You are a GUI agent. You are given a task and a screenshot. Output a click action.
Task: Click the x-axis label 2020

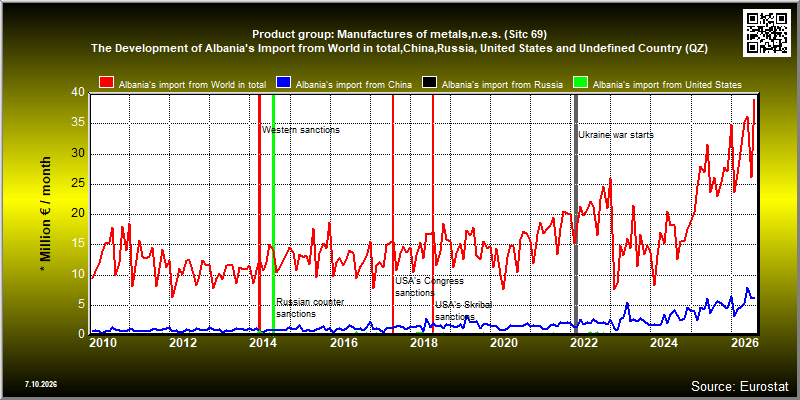[504, 342]
